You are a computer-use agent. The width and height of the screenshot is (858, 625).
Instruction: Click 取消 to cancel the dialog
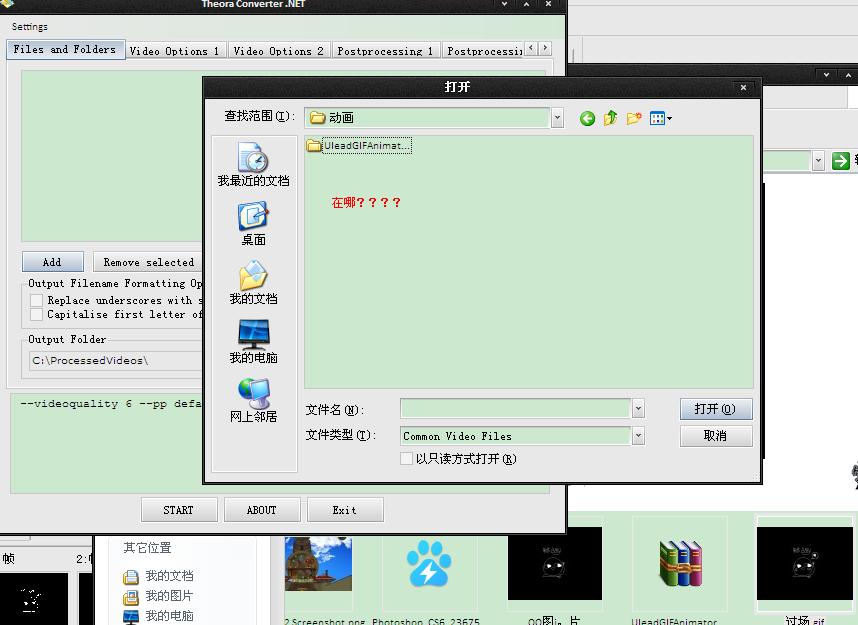[x=716, y=436]
